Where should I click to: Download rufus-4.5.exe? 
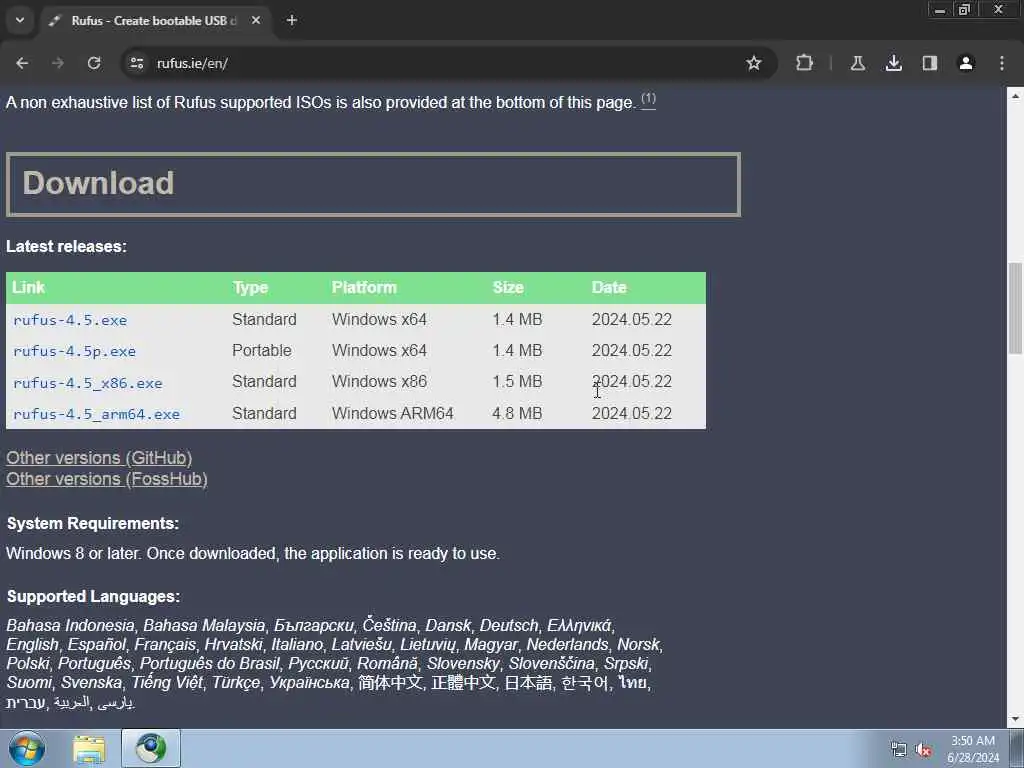pos(70,320)
